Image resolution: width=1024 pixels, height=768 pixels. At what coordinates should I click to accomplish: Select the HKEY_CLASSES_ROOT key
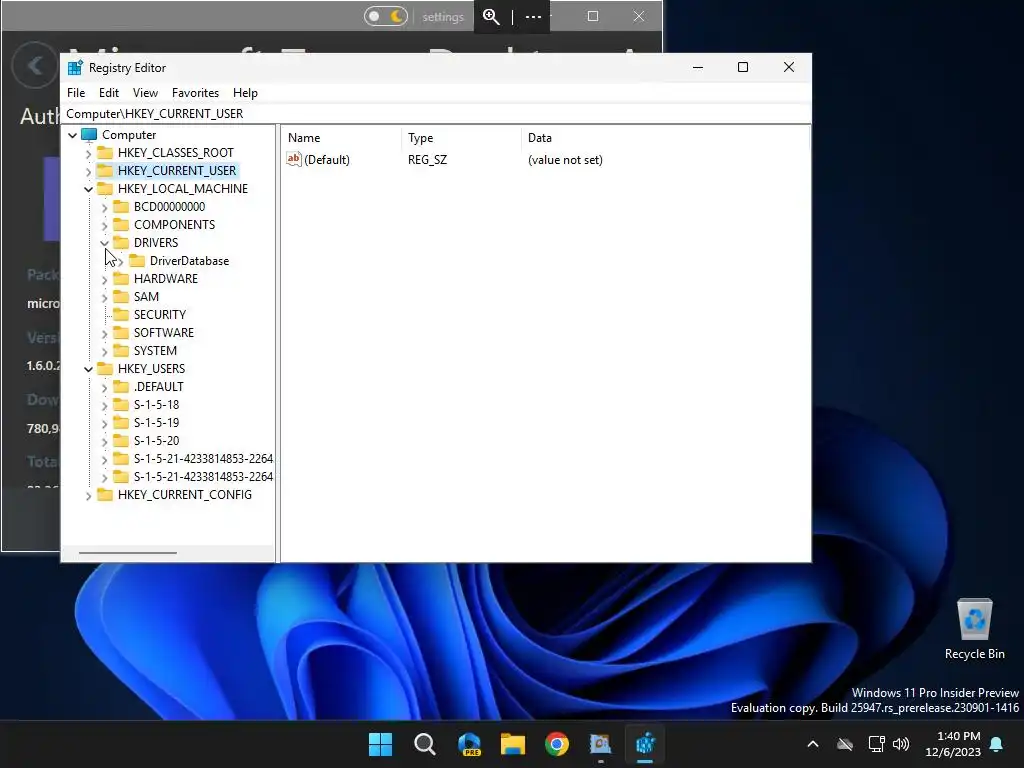point(176,153)
